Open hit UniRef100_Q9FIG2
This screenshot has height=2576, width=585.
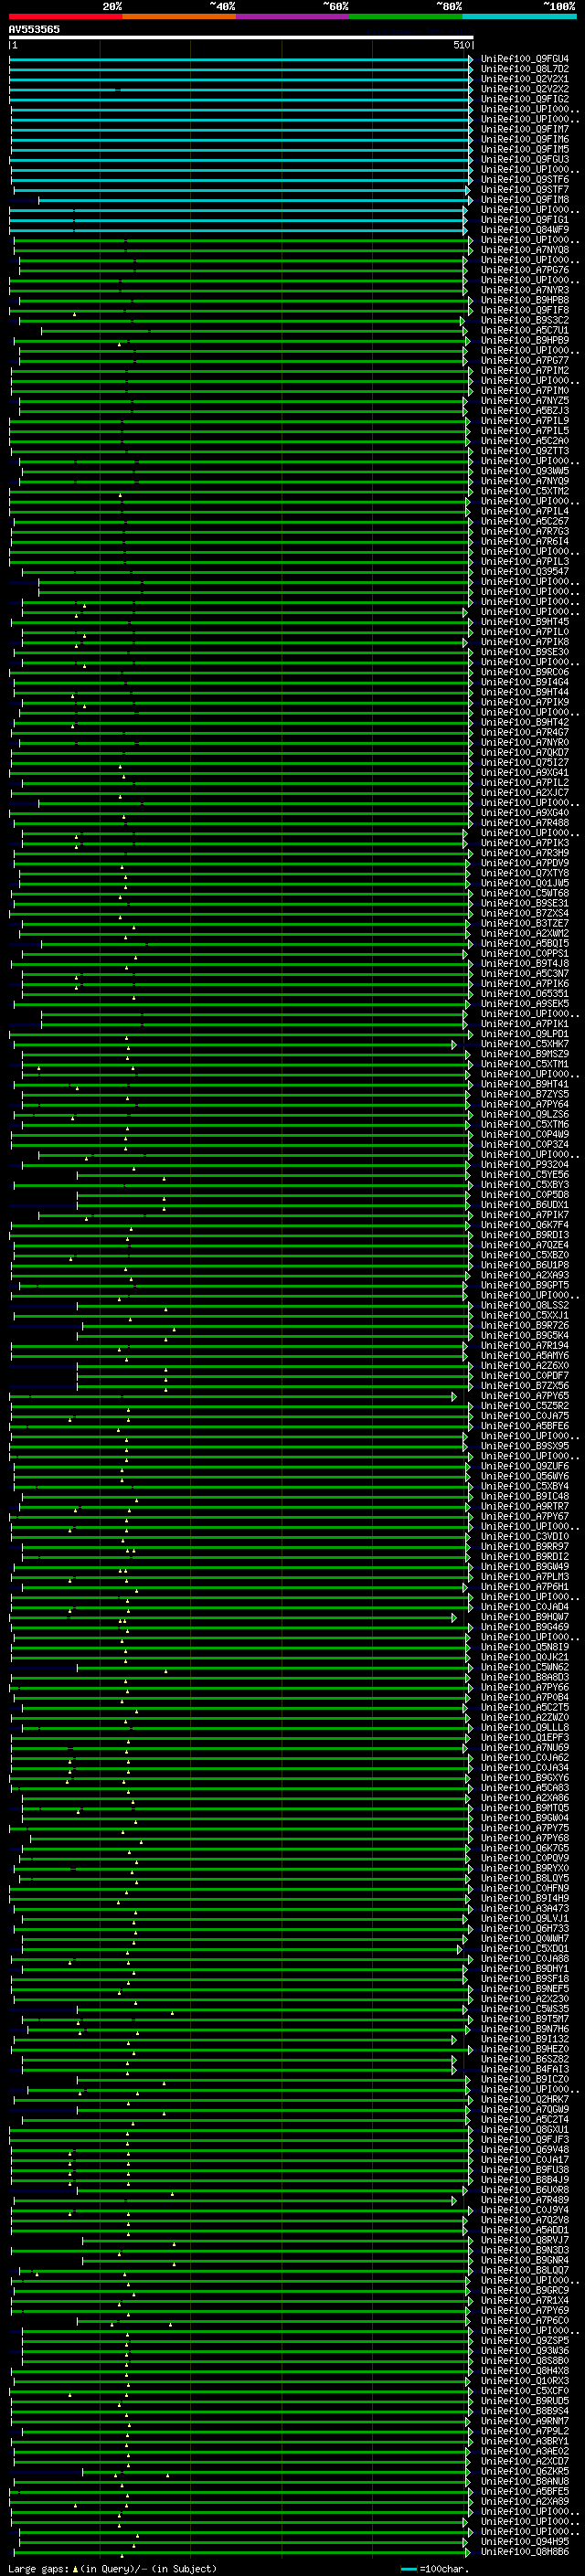[x=525, y=99]
